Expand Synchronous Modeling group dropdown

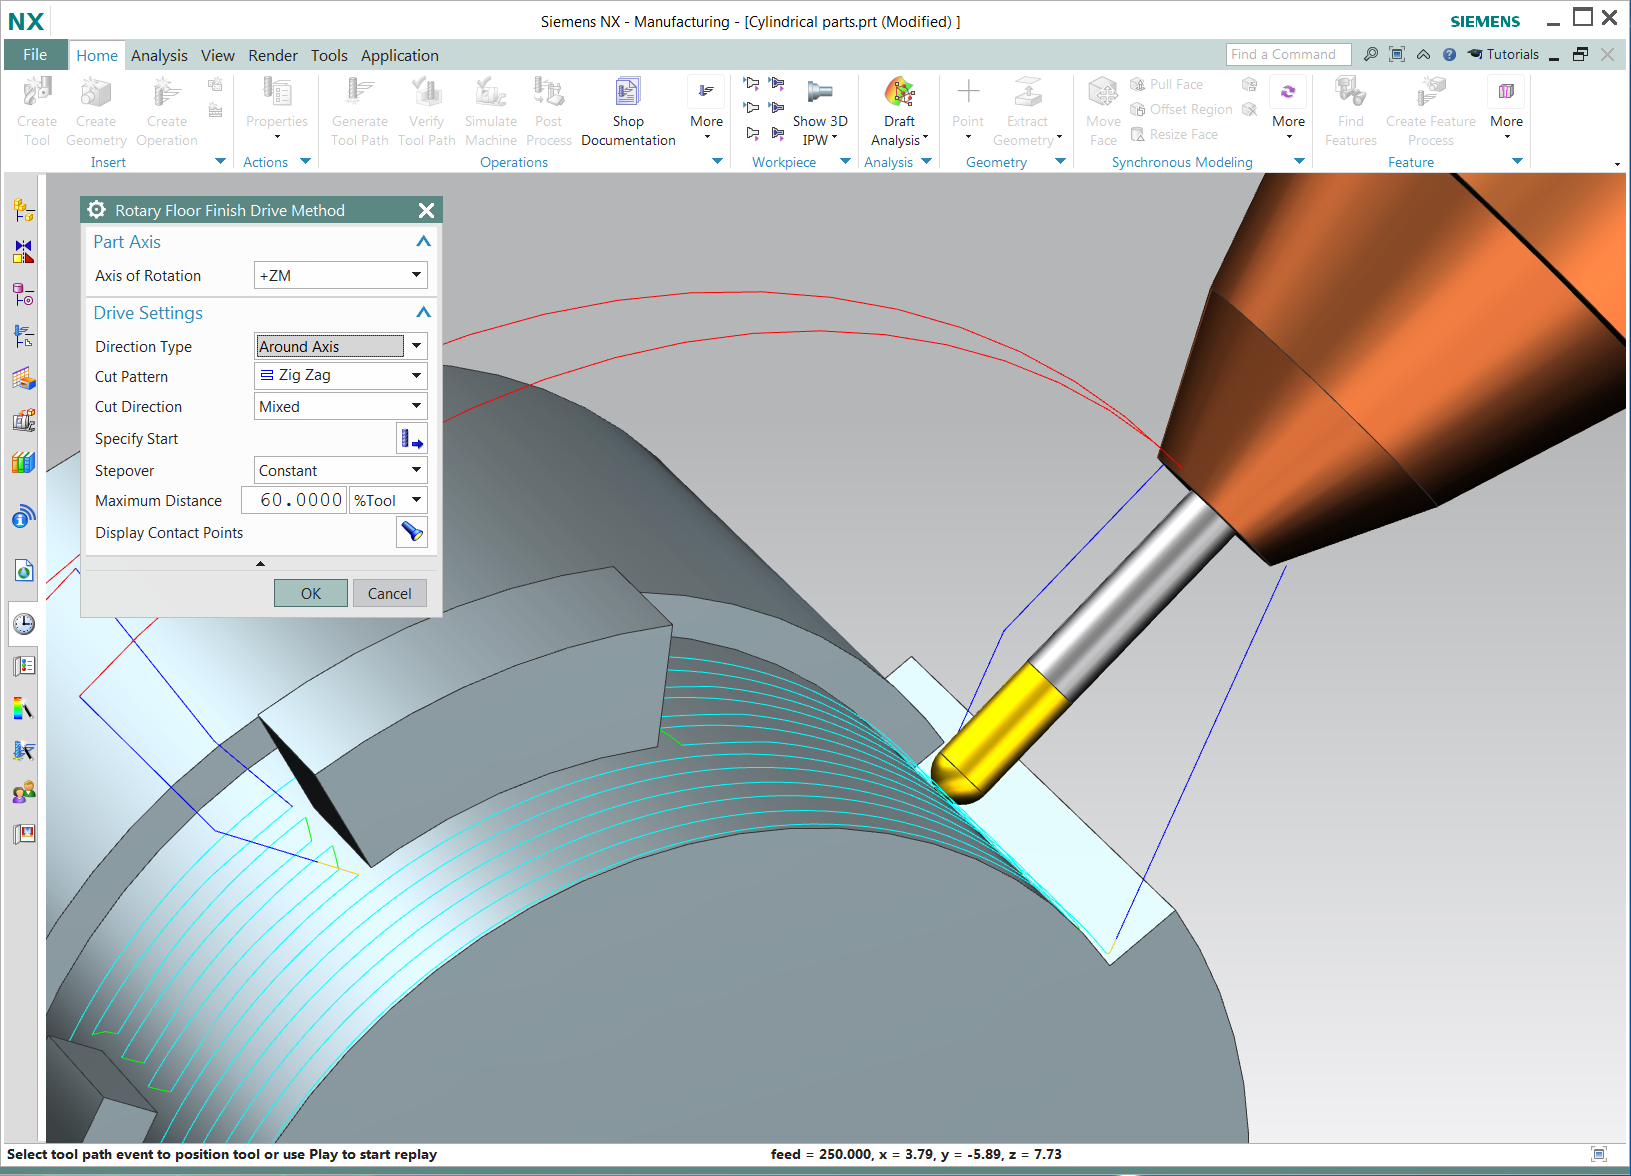(1299, 162)
